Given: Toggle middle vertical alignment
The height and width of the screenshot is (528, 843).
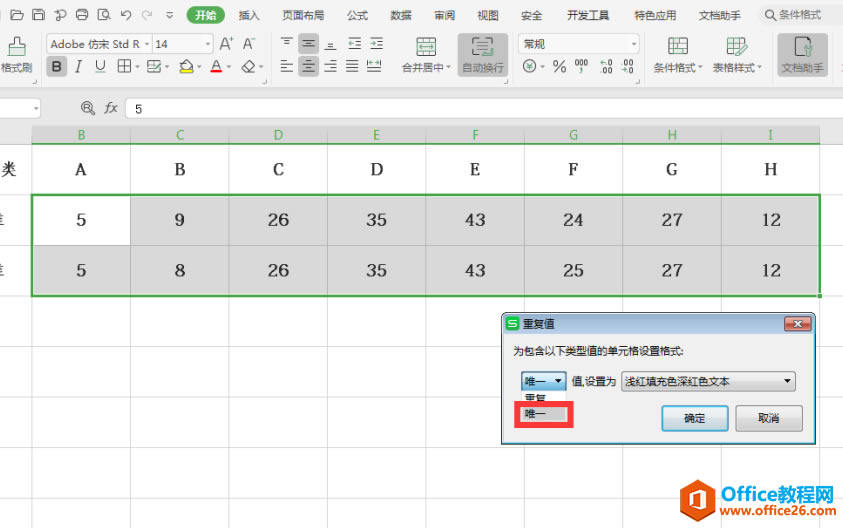Looking at the screenshot, I should coord(309,44).
